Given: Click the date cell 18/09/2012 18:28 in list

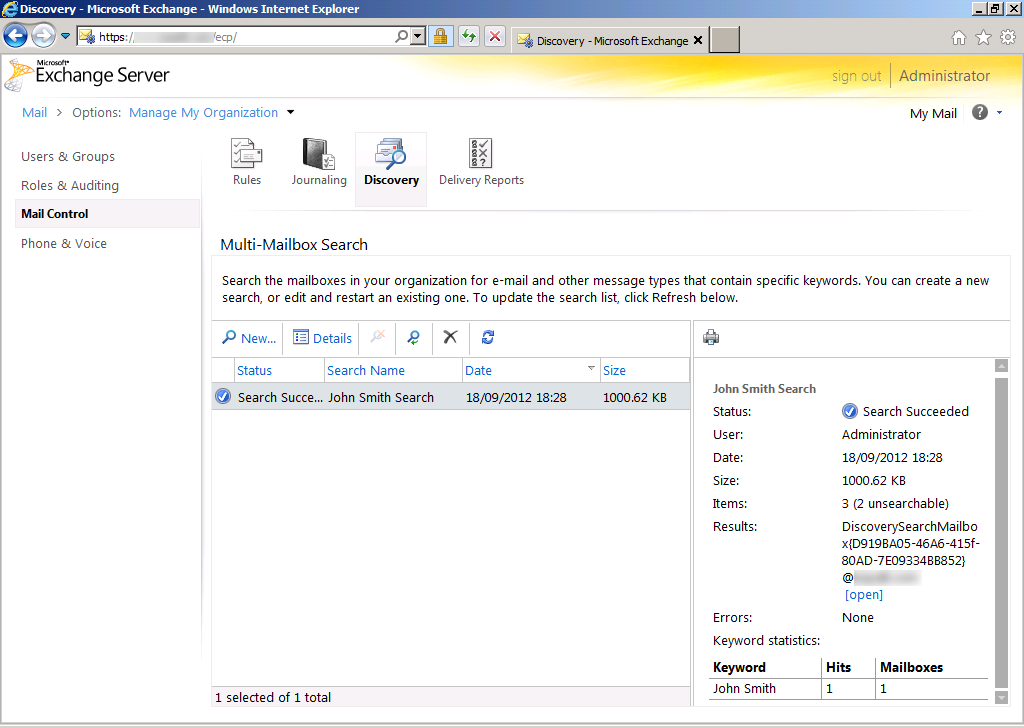Looking at the screenshot, I should click(x=516, y=398).
